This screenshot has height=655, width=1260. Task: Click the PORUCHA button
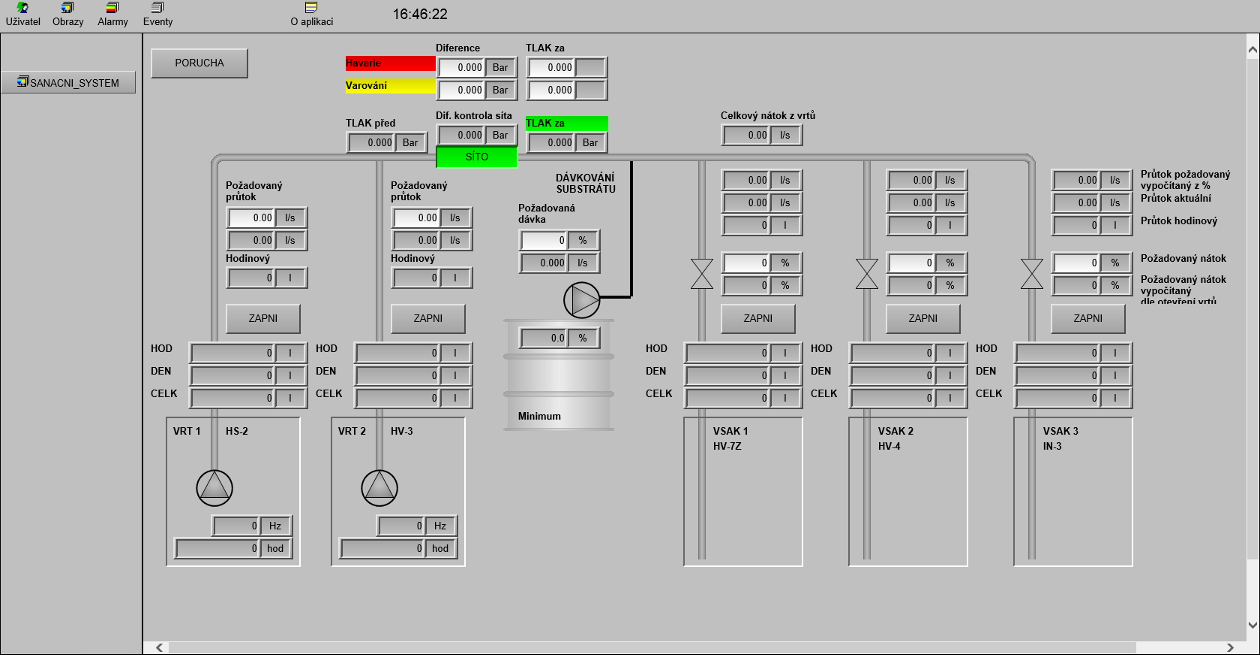tap(199, 63)
